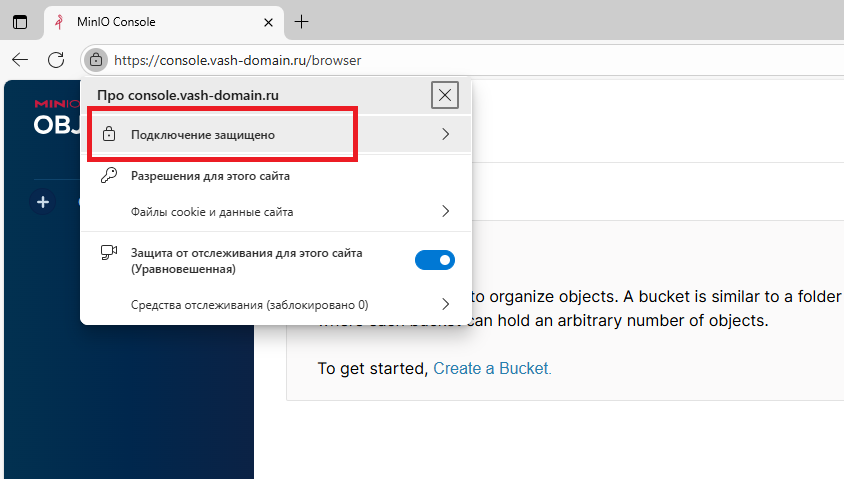This screenshot has width=844, height=479.
Task: Click the plus button in MinIO sidebar
Action: (43, 202)
